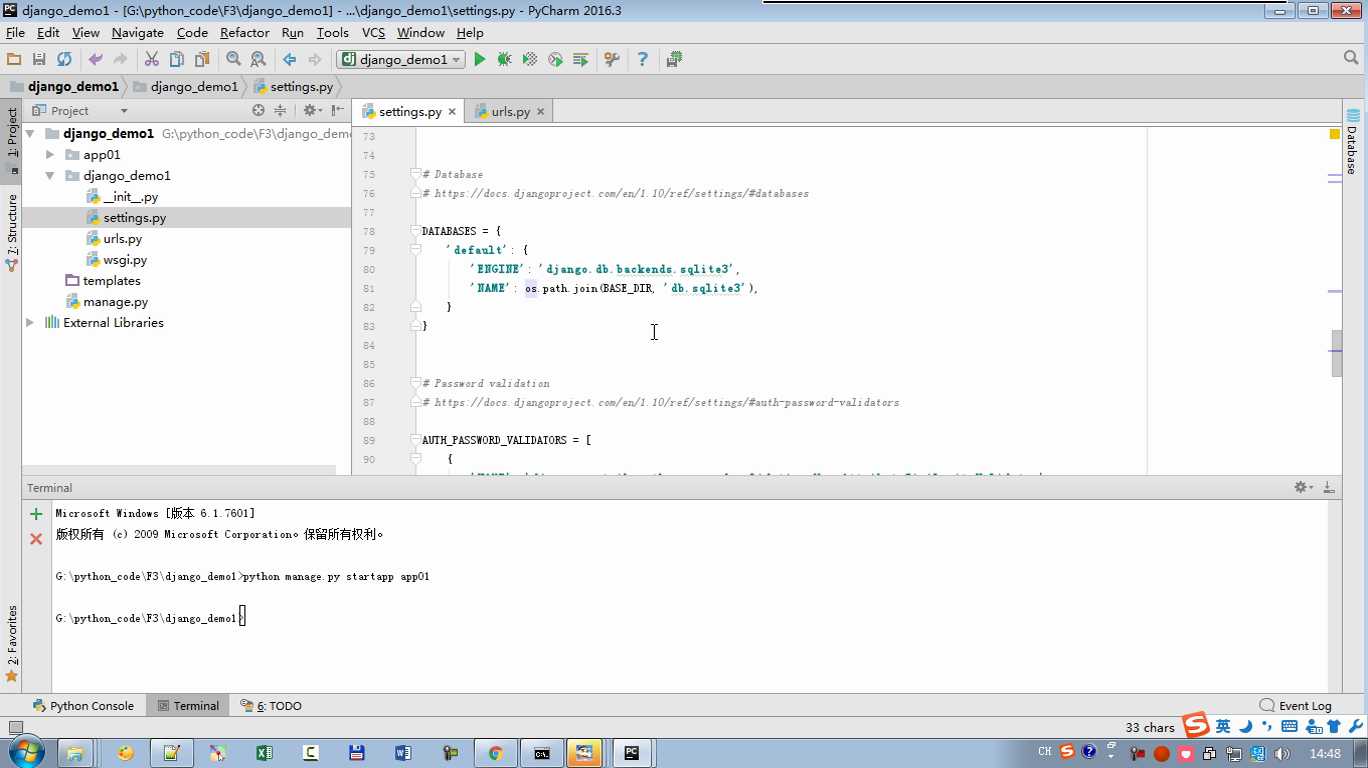Open the Terminal panel gear menu

pyautogui.click(x=1303, y=487)
